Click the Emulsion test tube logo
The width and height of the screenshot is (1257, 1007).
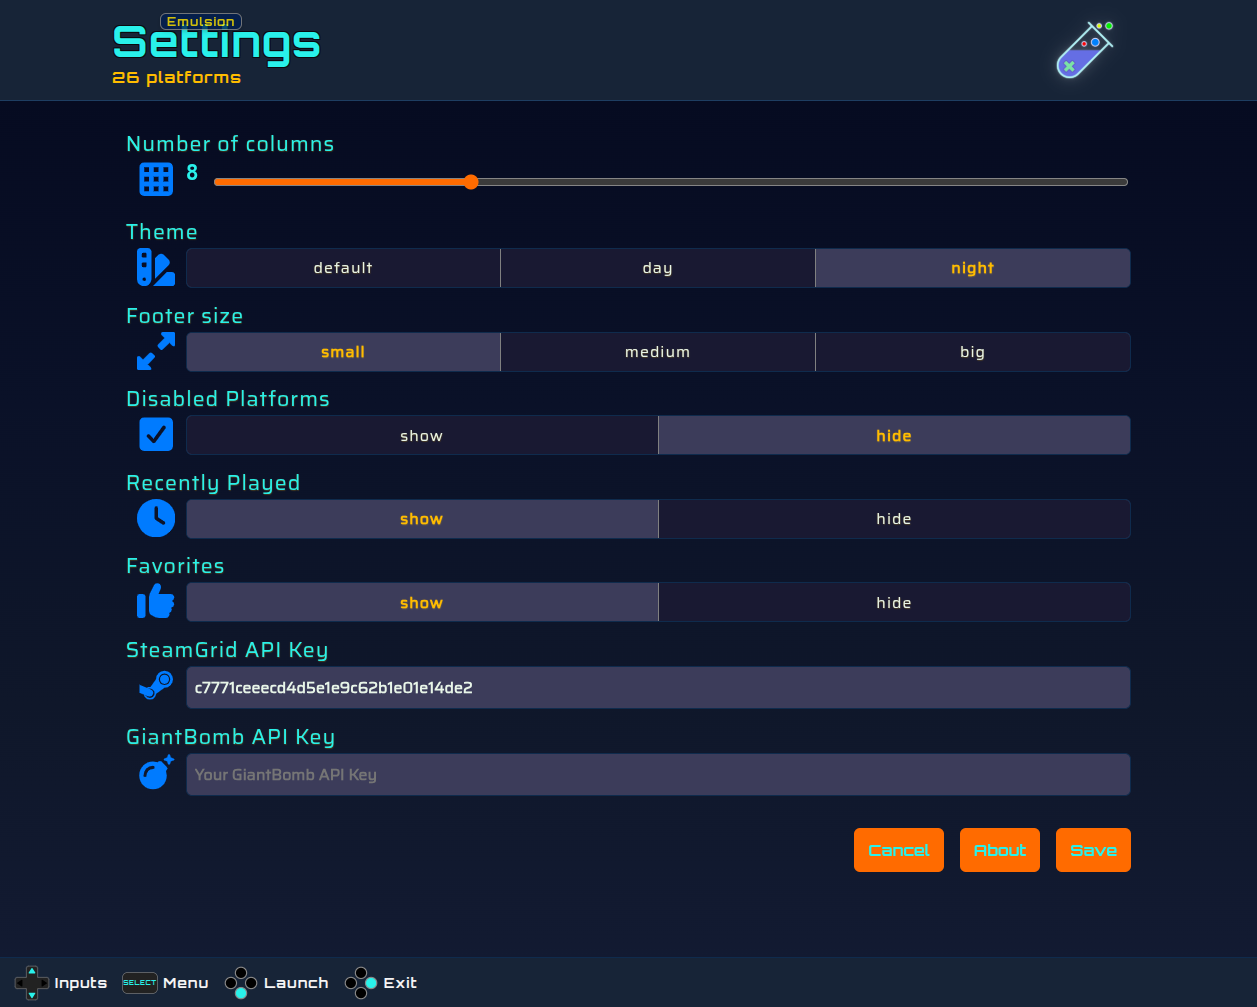pyautogui.click(x=1085, y=50)
